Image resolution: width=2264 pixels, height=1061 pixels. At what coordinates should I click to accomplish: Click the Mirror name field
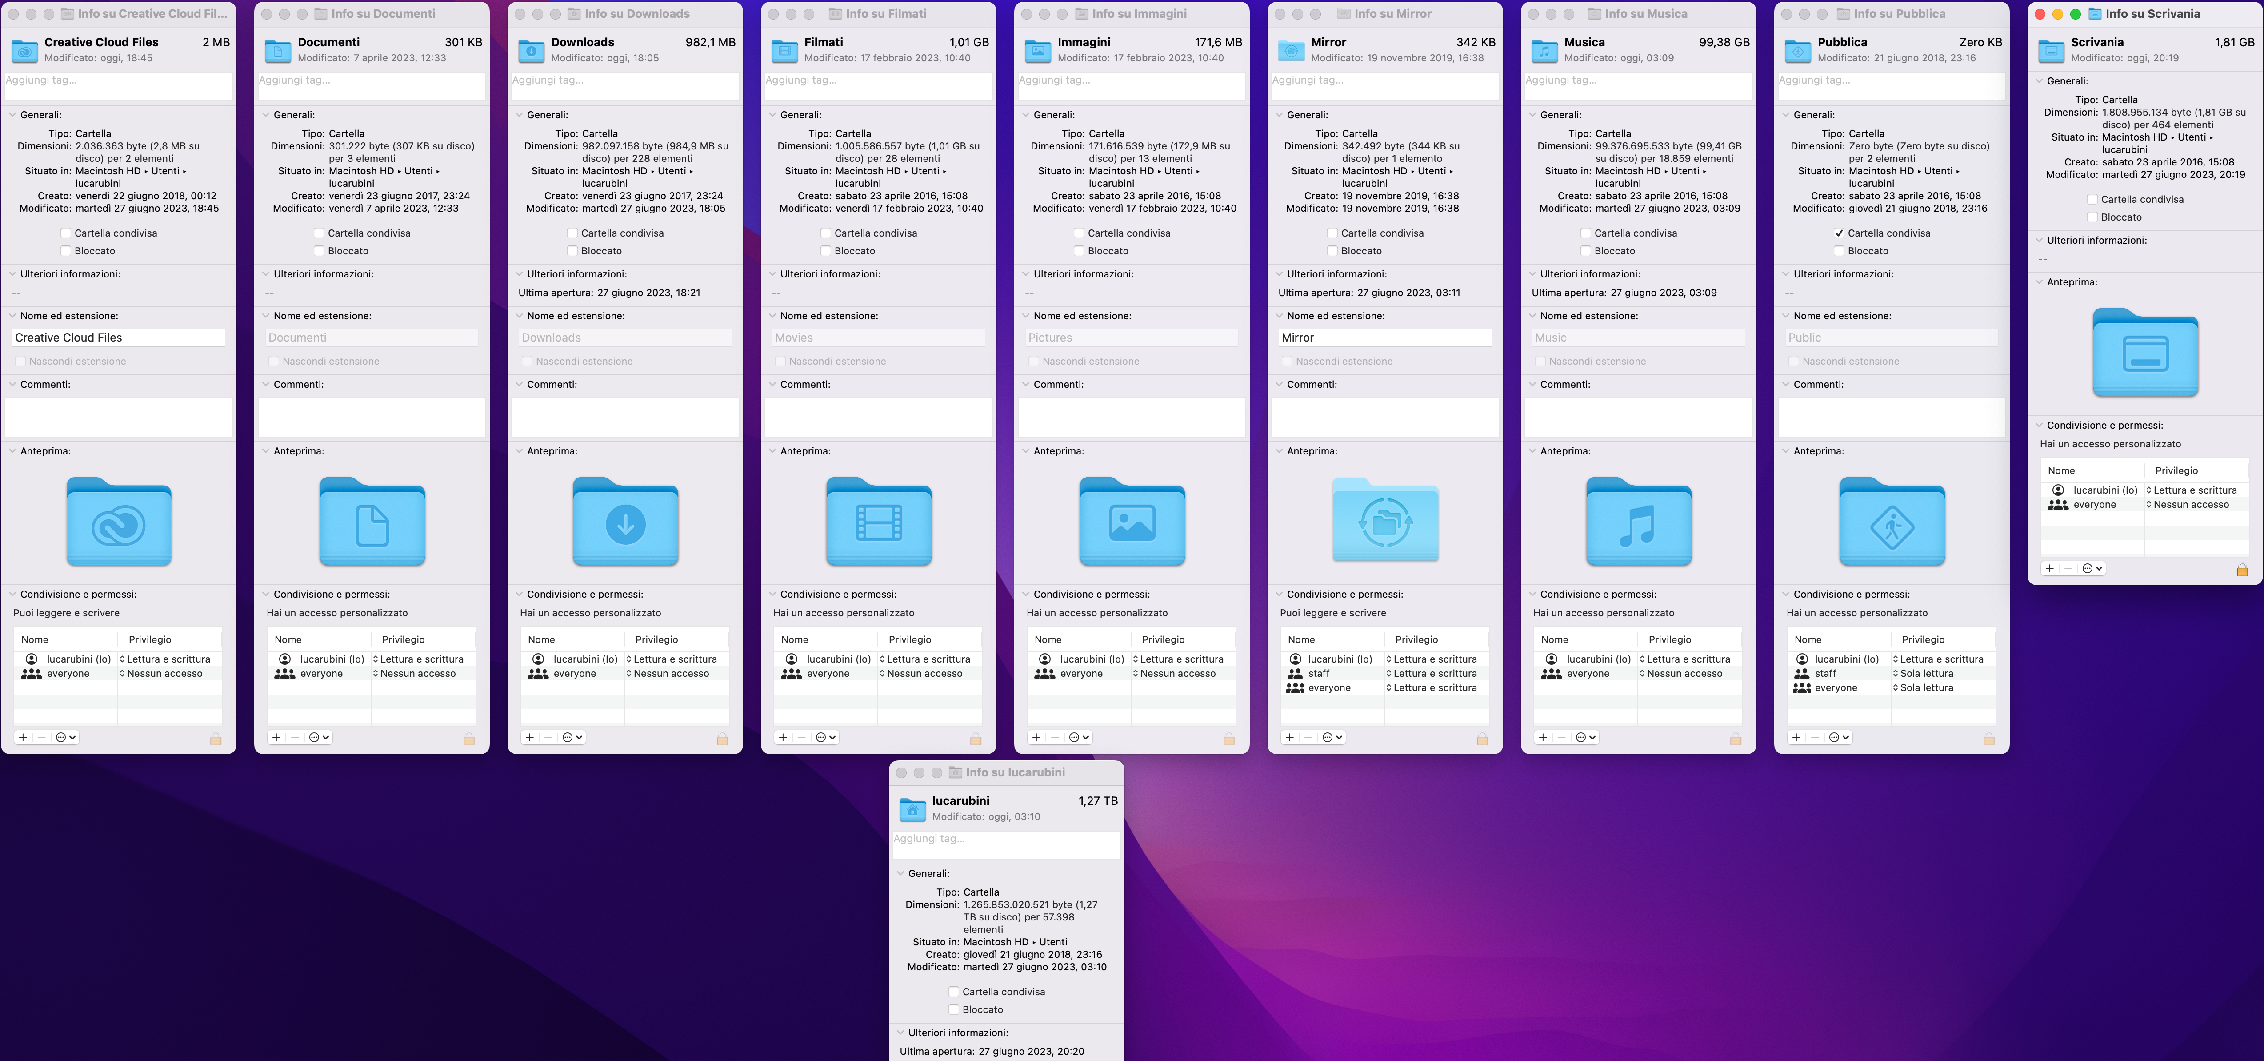(1385, 338)
